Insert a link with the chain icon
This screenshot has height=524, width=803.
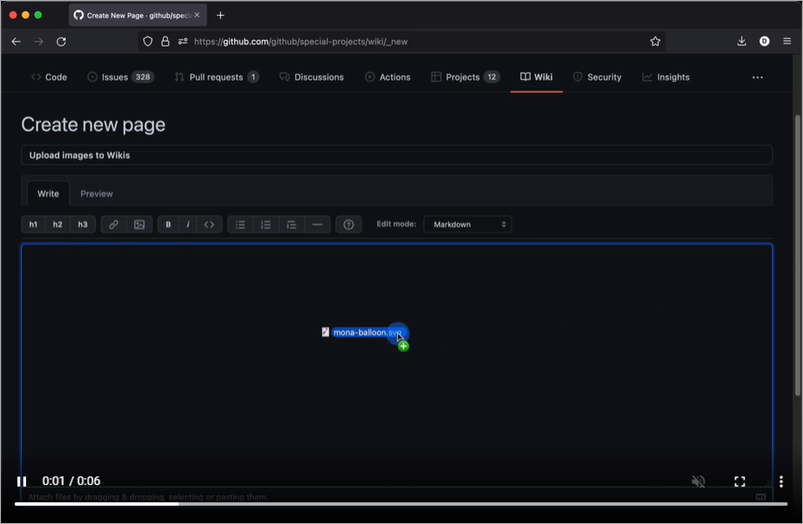(x=114, y=224)
